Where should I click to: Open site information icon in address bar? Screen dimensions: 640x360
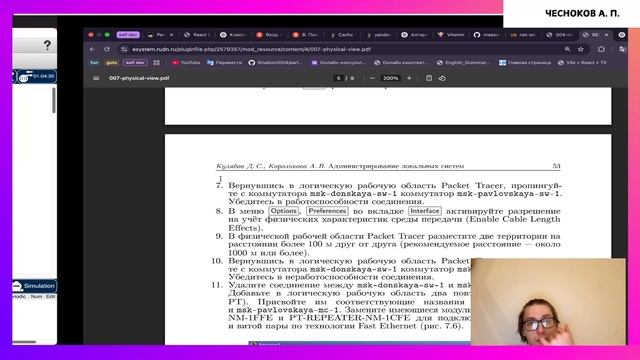124,49
